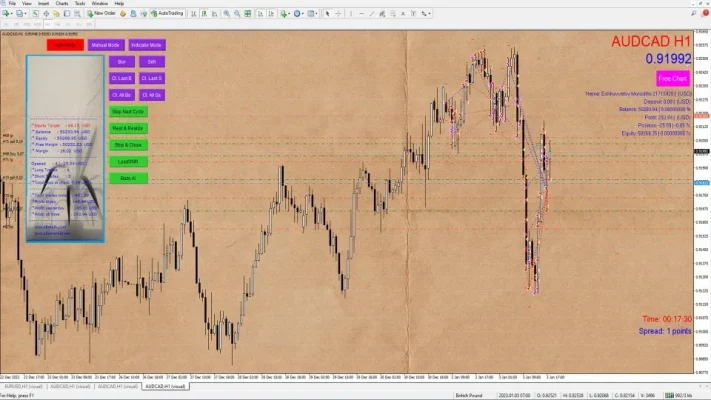Click the AUDCAD H1 chart title
The height and width of the screenshot is (400, 711).
coord(651,41)
